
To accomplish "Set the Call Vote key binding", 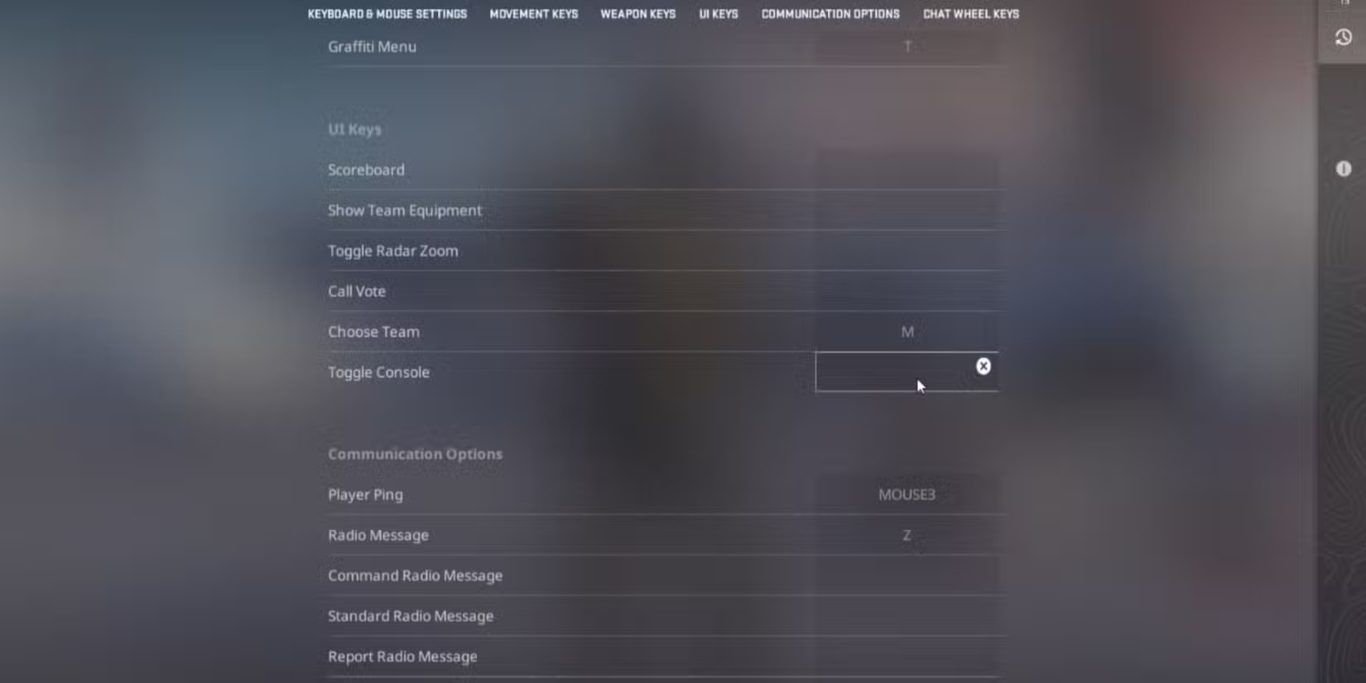I will coord(907,291).
